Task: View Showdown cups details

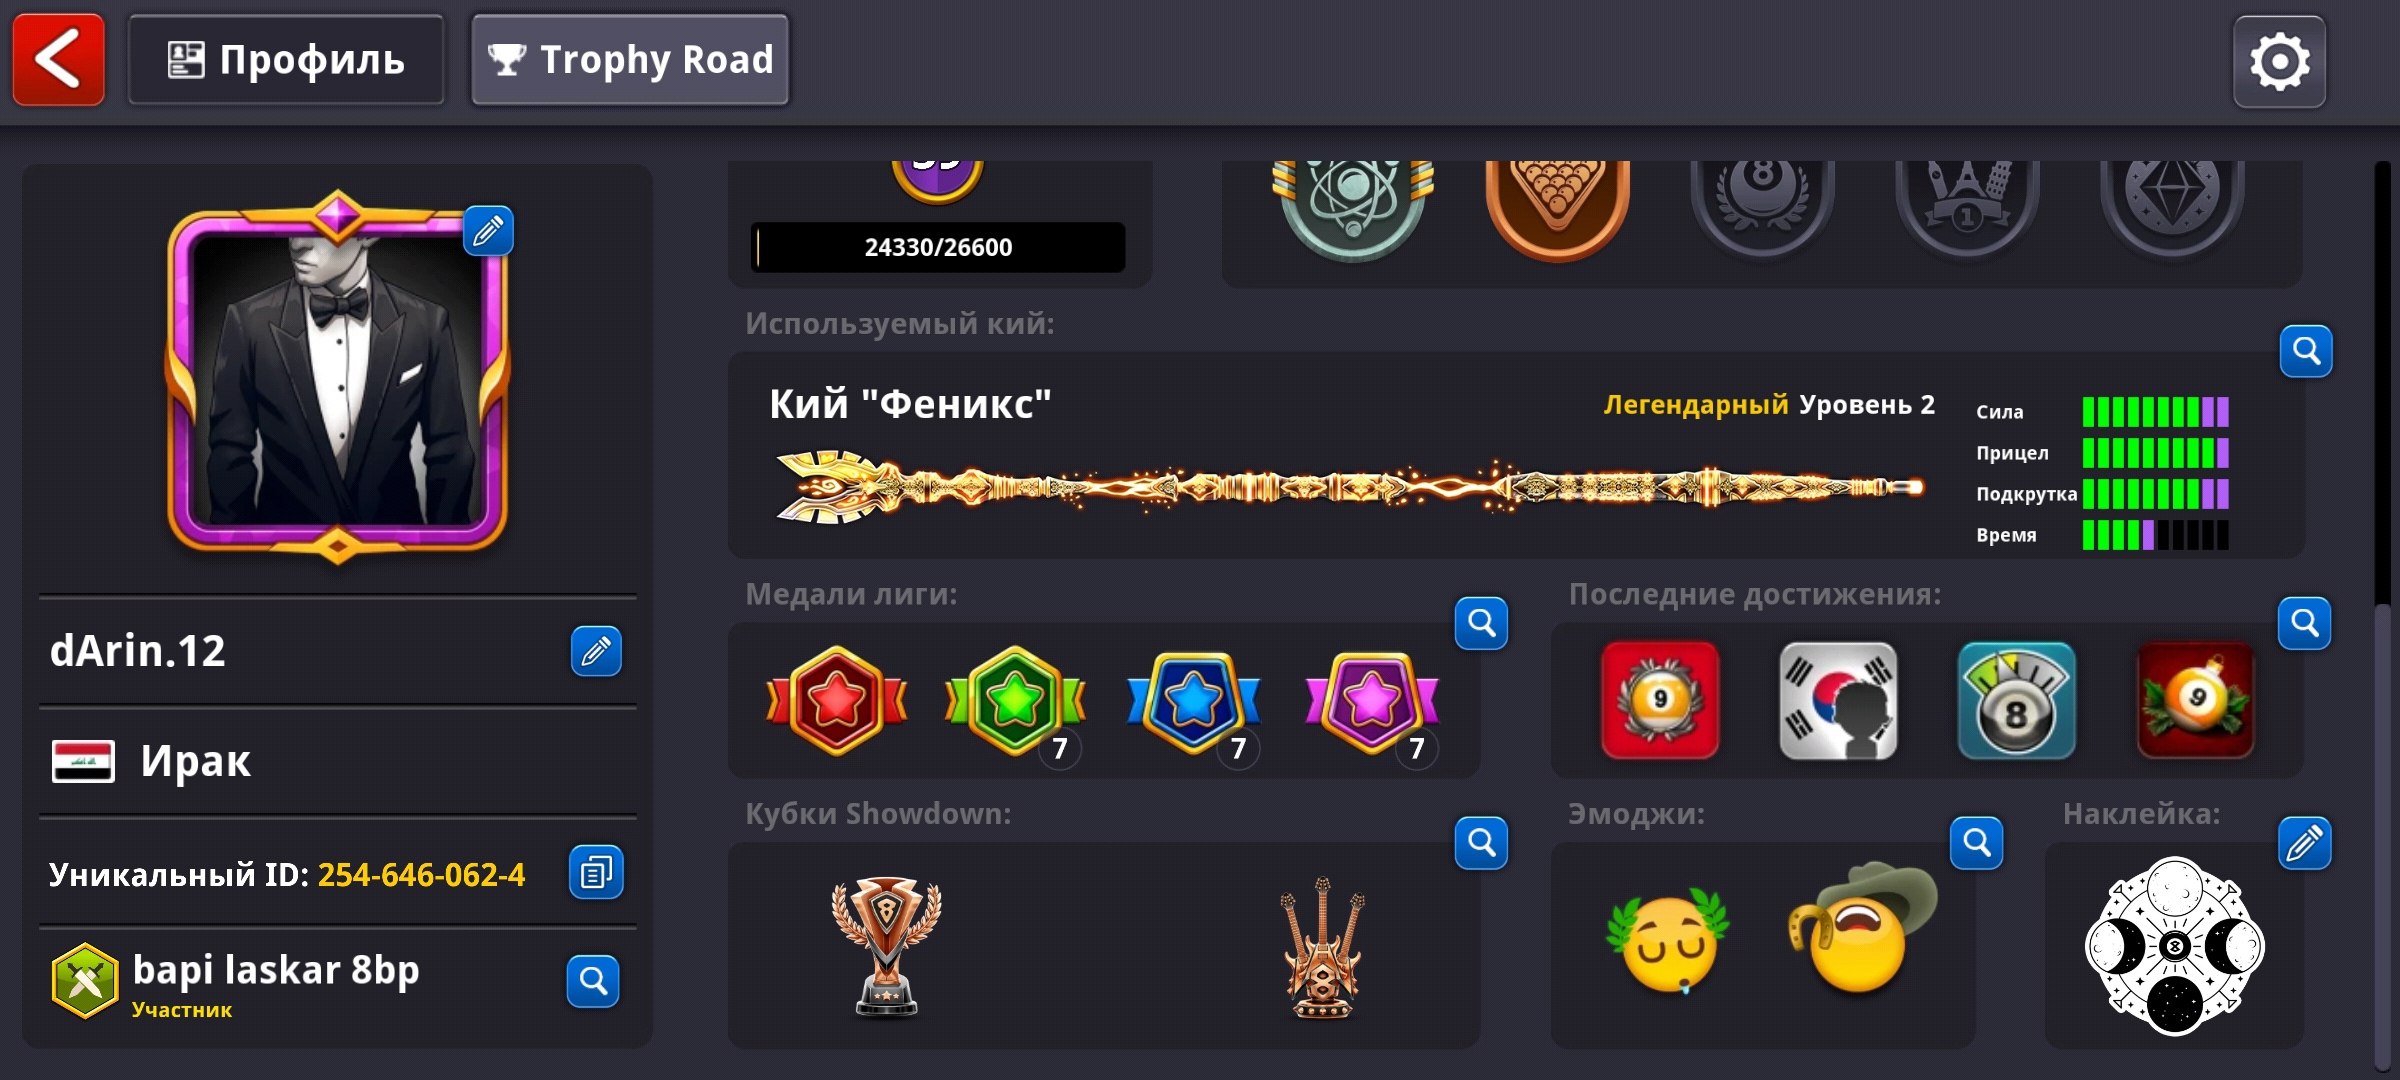Action: (x=1481, y=843)
